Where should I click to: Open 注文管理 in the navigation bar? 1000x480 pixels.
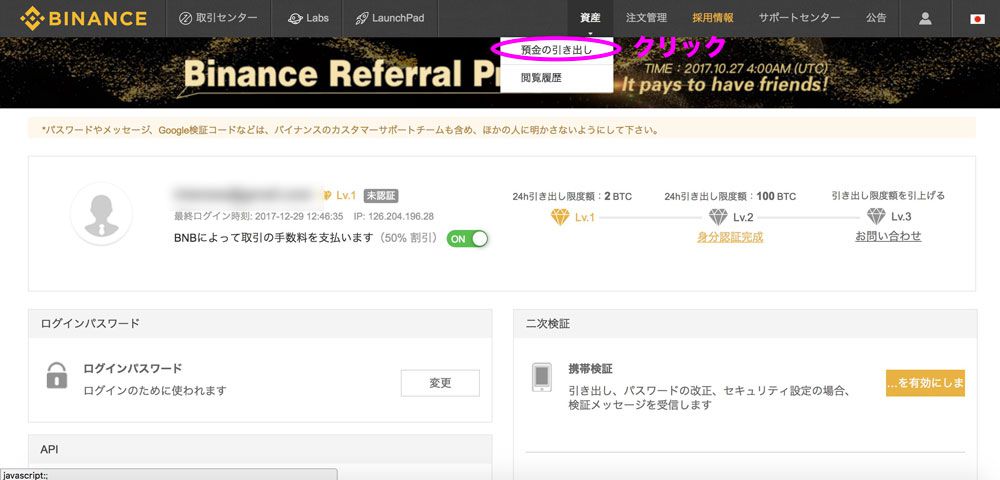pos(647,18)
